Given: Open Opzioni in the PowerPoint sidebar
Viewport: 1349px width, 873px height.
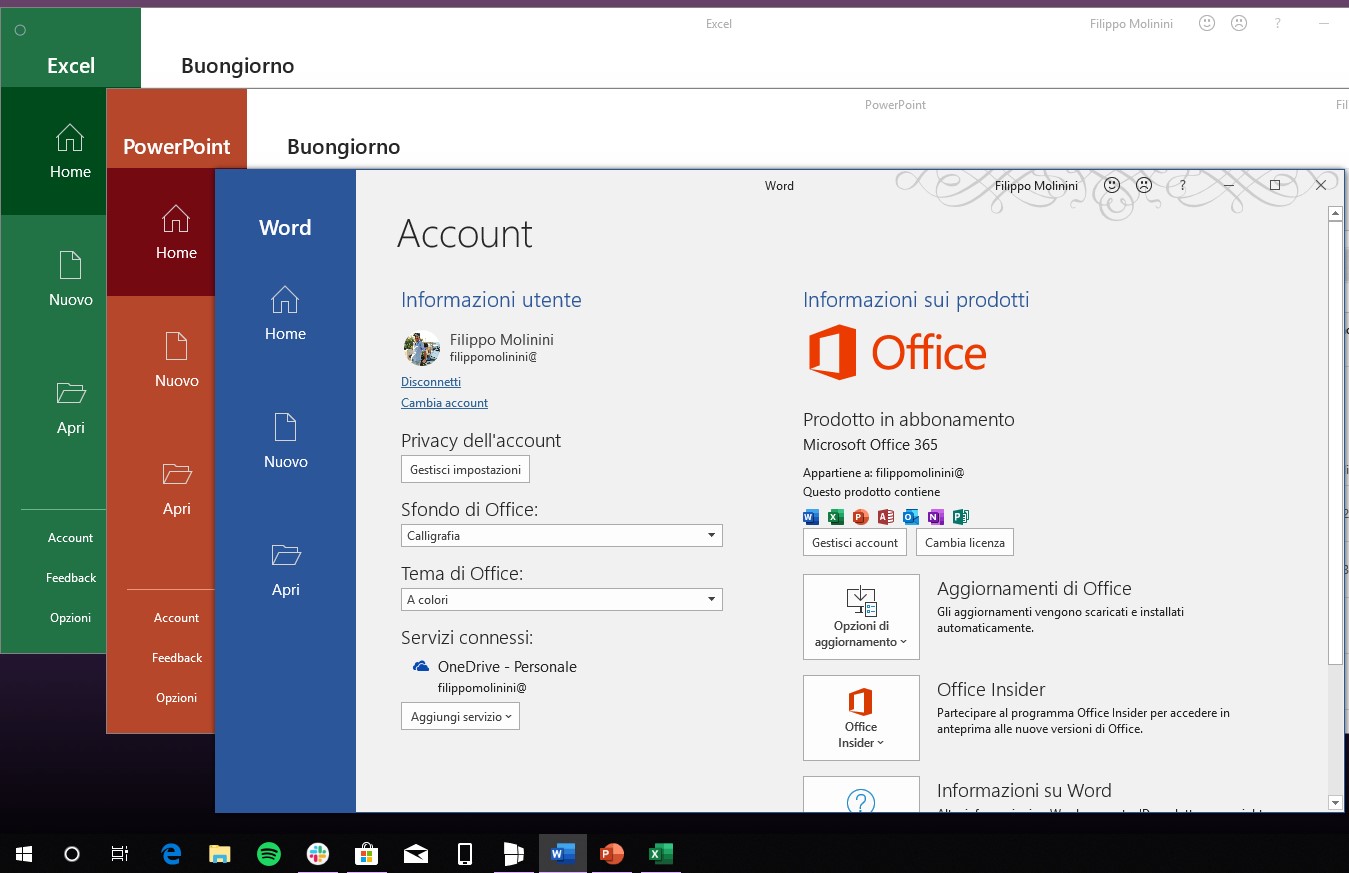Looking at the screenshot, I should (x=176, y=698).
